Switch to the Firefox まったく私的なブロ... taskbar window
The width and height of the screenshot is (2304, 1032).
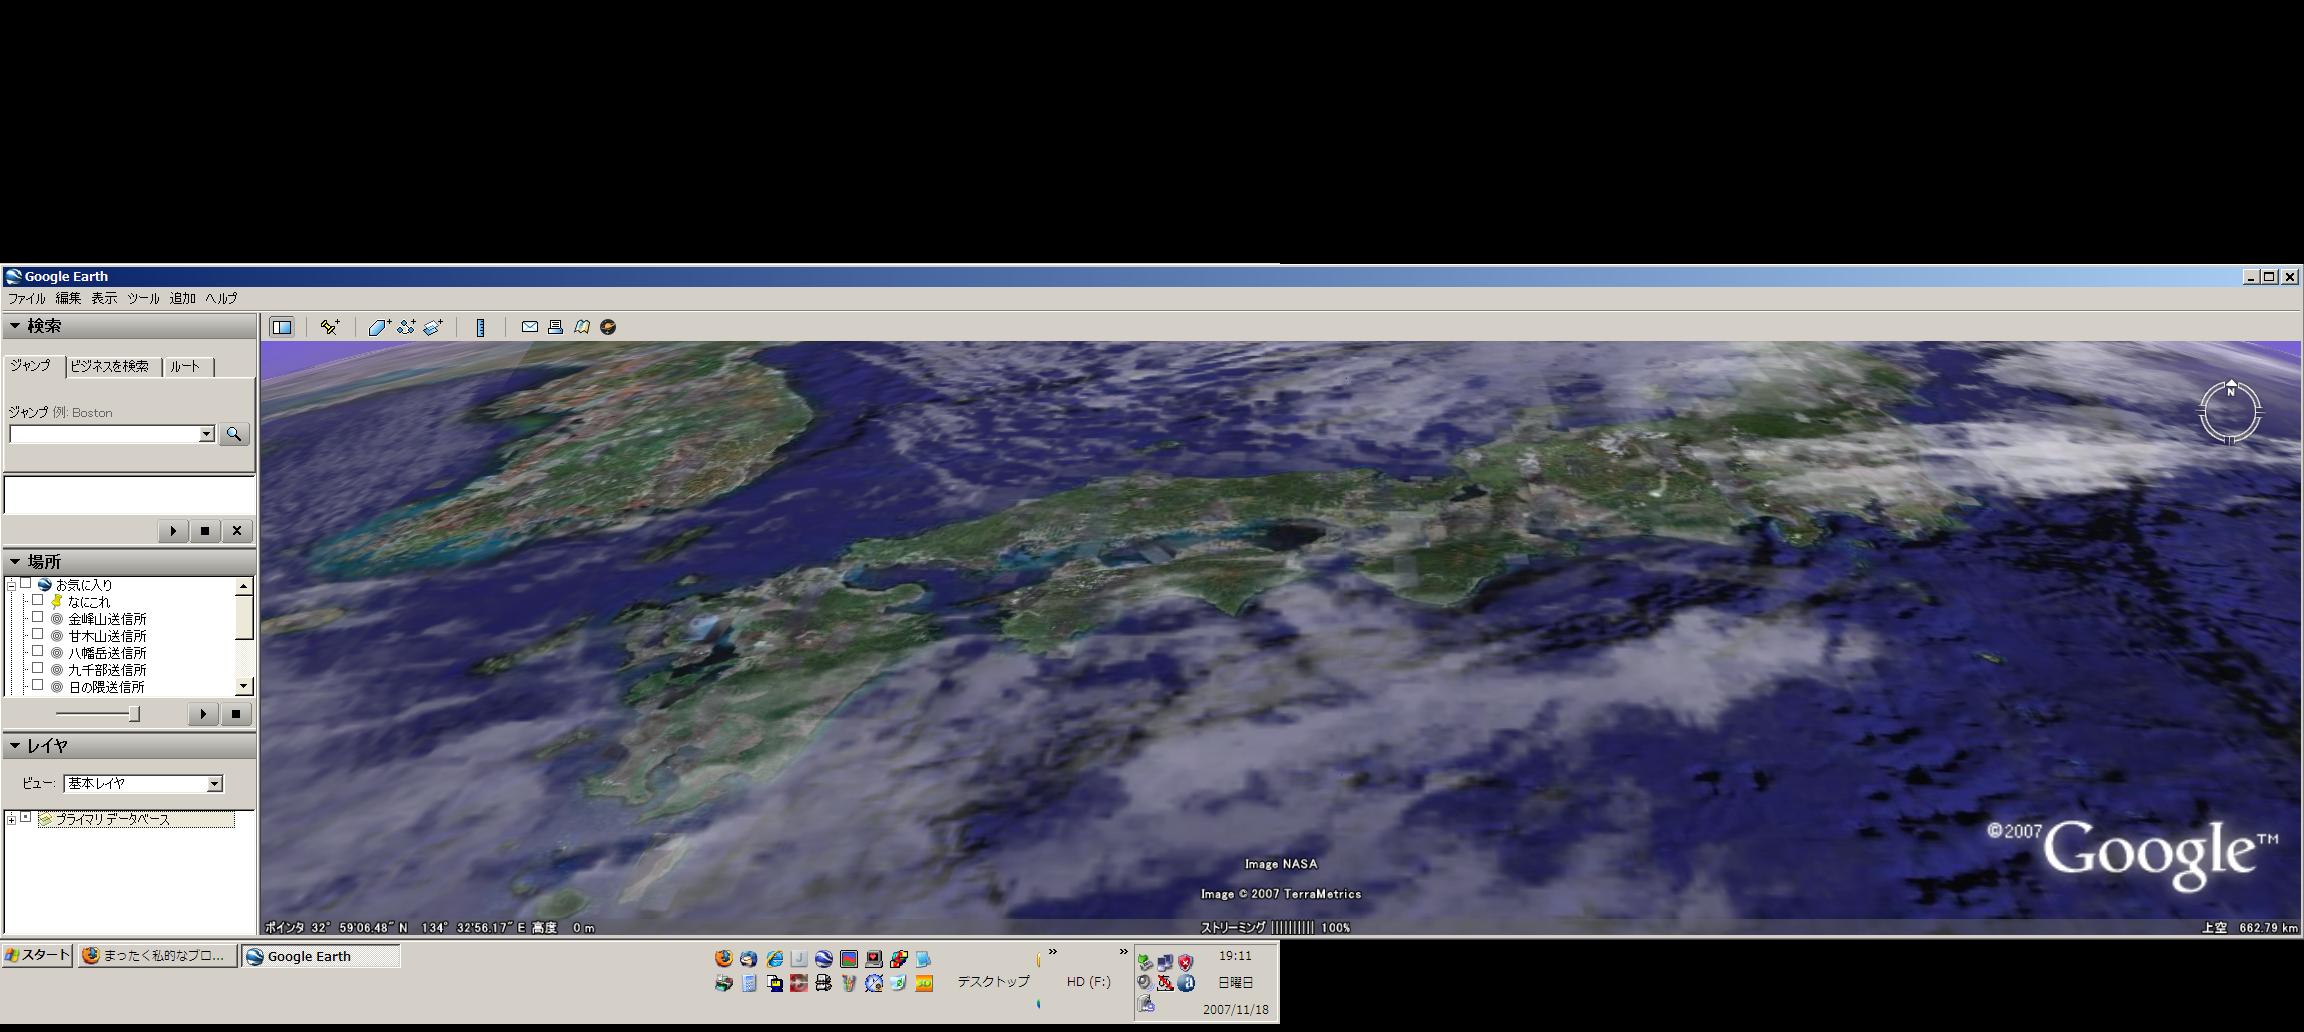[x=158, y=956]
